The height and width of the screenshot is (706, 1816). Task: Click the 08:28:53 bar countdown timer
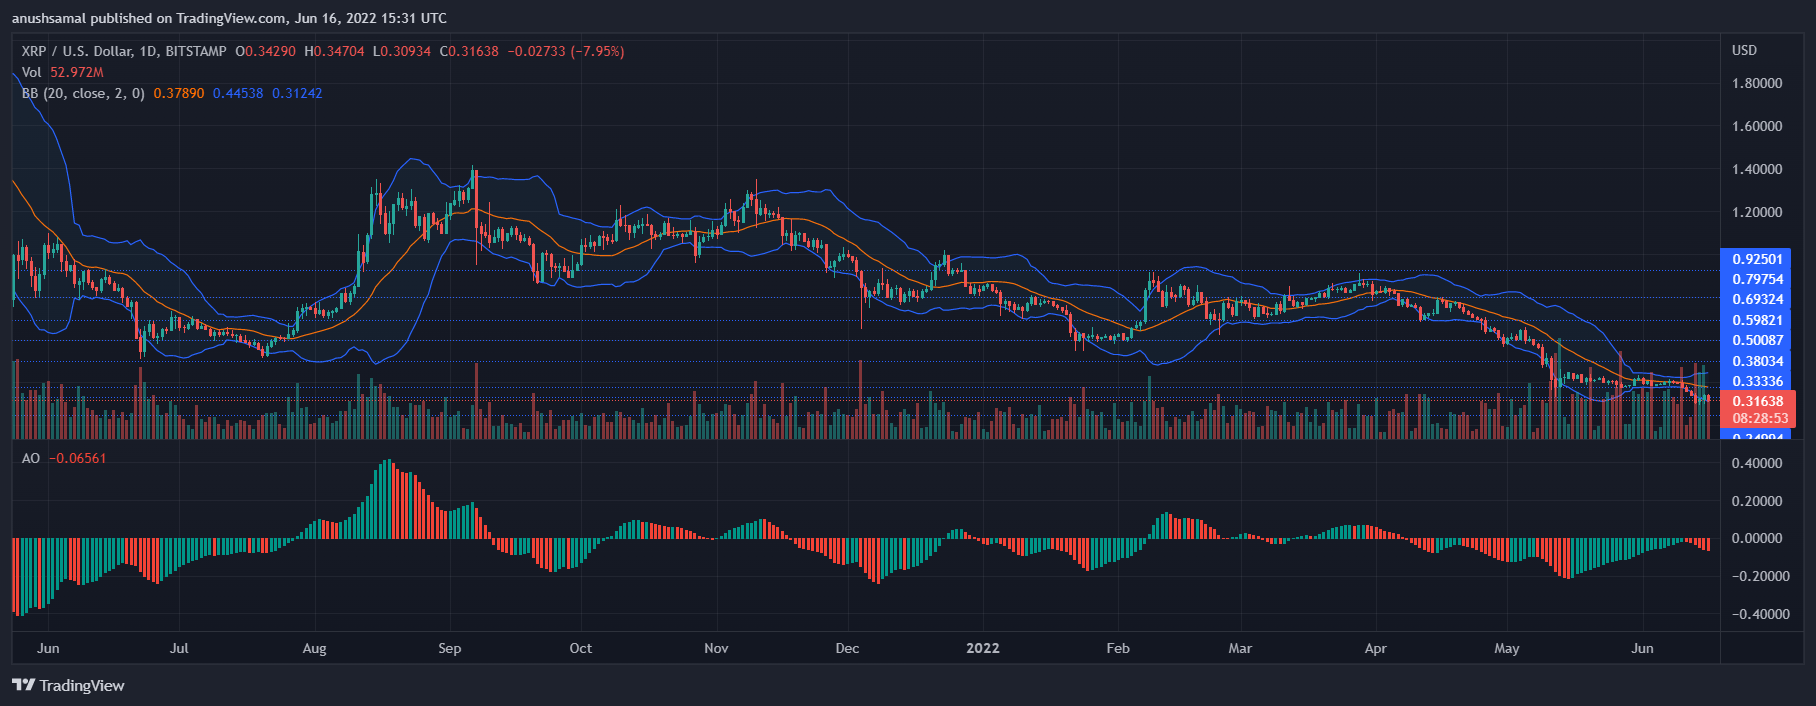[x=1759, y=418]
